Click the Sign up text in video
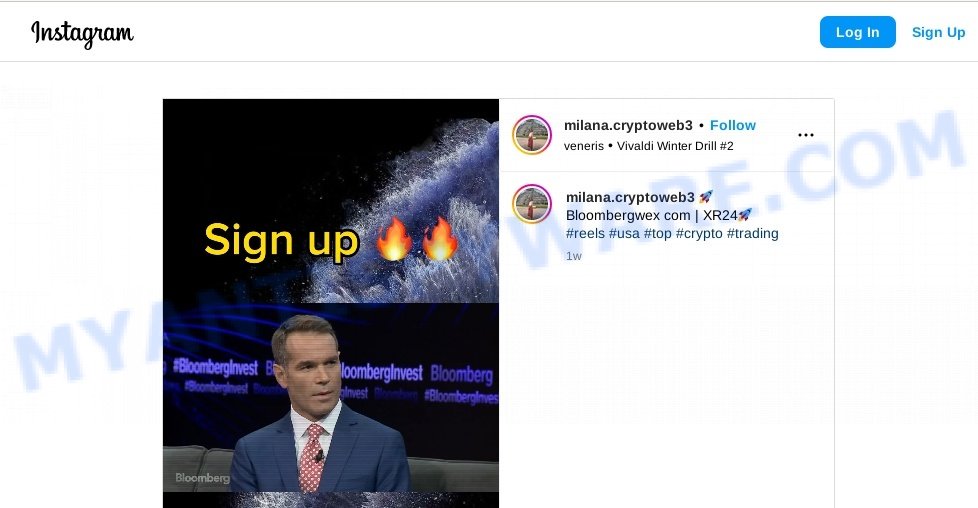This screenshot has height=508, width=978. (281, 241)
